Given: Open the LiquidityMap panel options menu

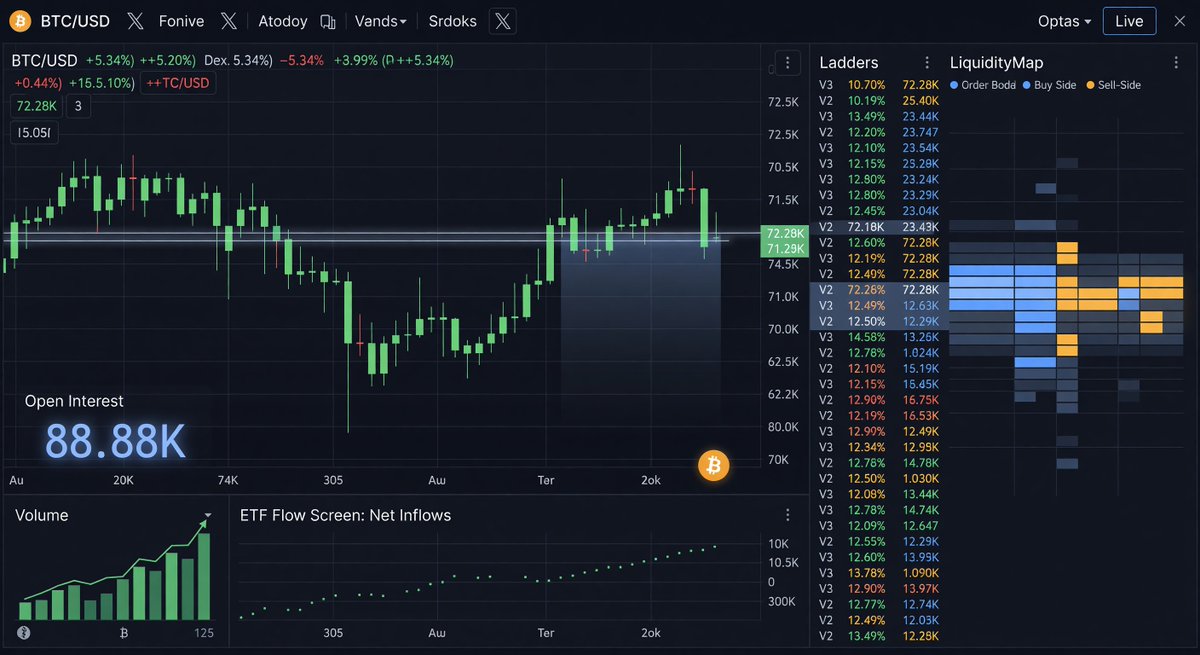Looking at the screenshot, I should 1176,63.
